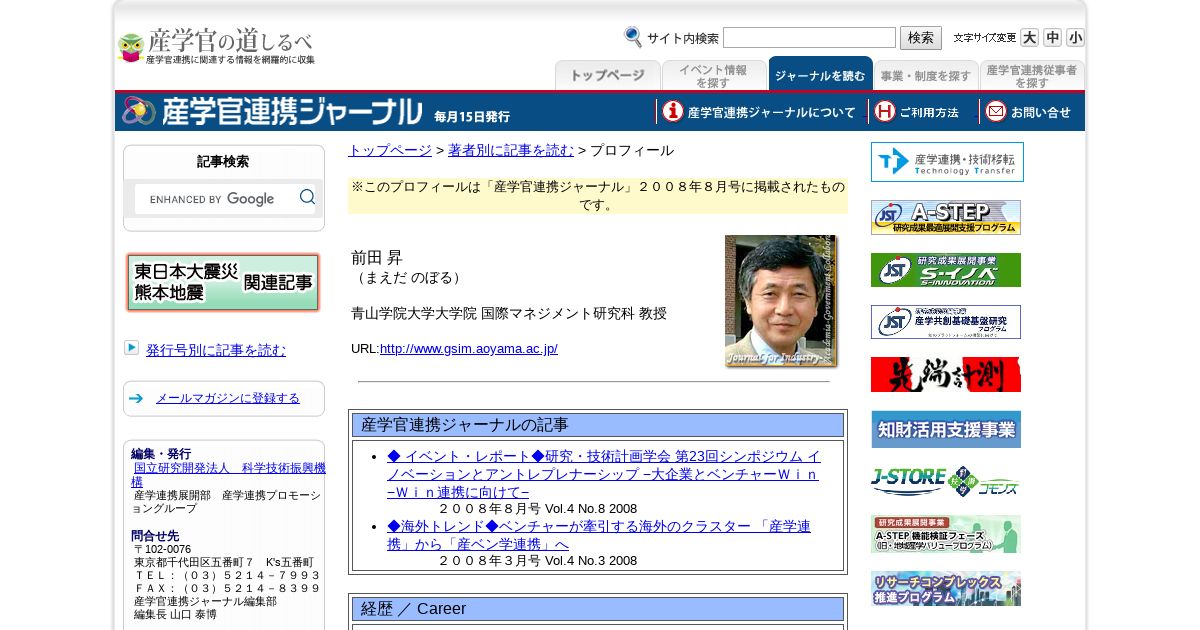Viewport: 1200px width, 630px height.
Task: Open 国立研究開発法人 科学技術振興機構 link
Action: point(228,475)
